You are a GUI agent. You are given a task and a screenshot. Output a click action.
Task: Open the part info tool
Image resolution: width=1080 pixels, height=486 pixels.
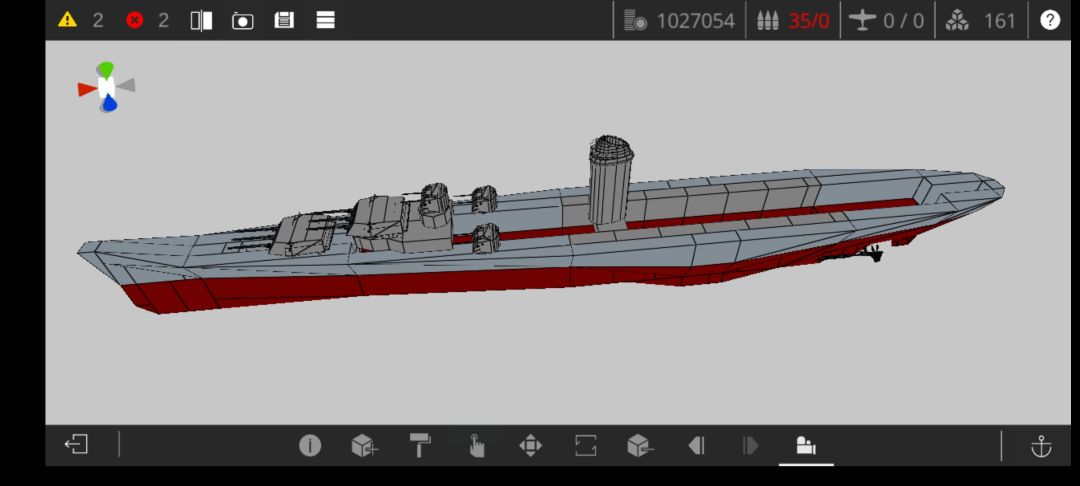(310, 445)
